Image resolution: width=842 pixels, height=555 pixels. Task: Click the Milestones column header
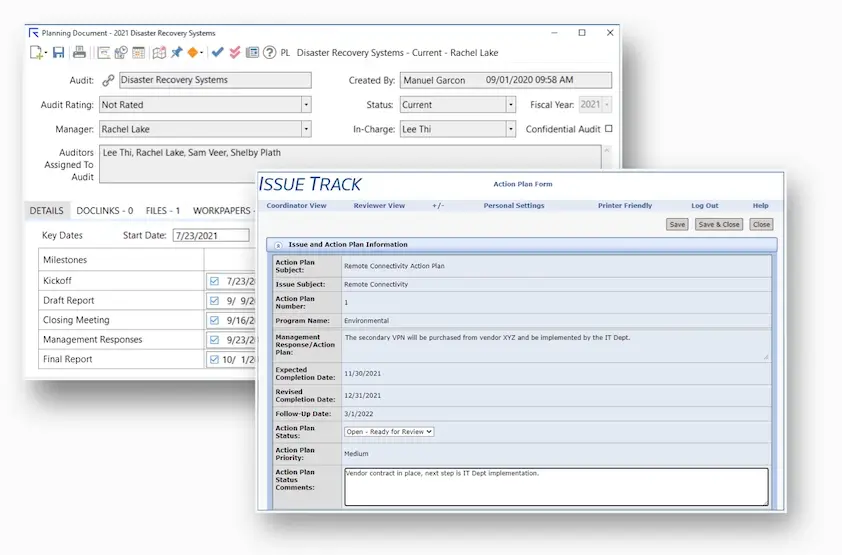coord(121,260)
